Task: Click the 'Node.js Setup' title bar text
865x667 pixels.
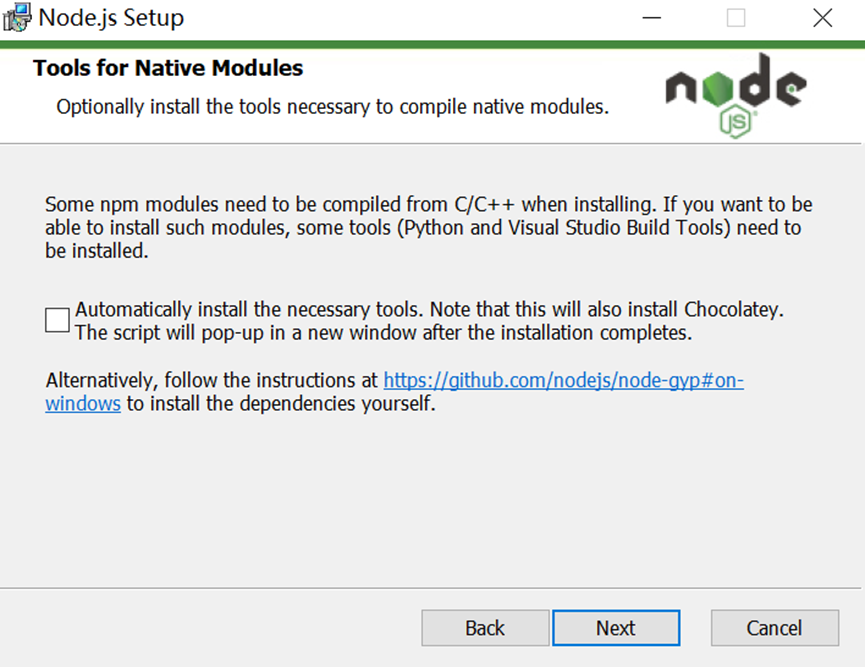Action: tap(111, 18)
